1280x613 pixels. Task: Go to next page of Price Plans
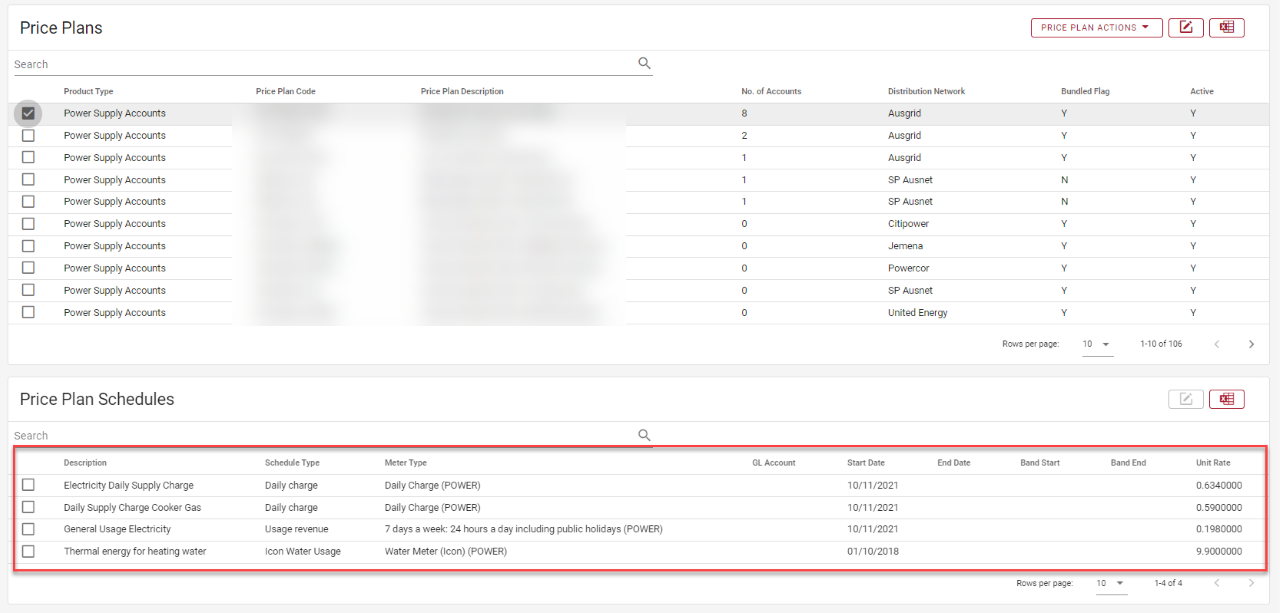[1251, 344]
